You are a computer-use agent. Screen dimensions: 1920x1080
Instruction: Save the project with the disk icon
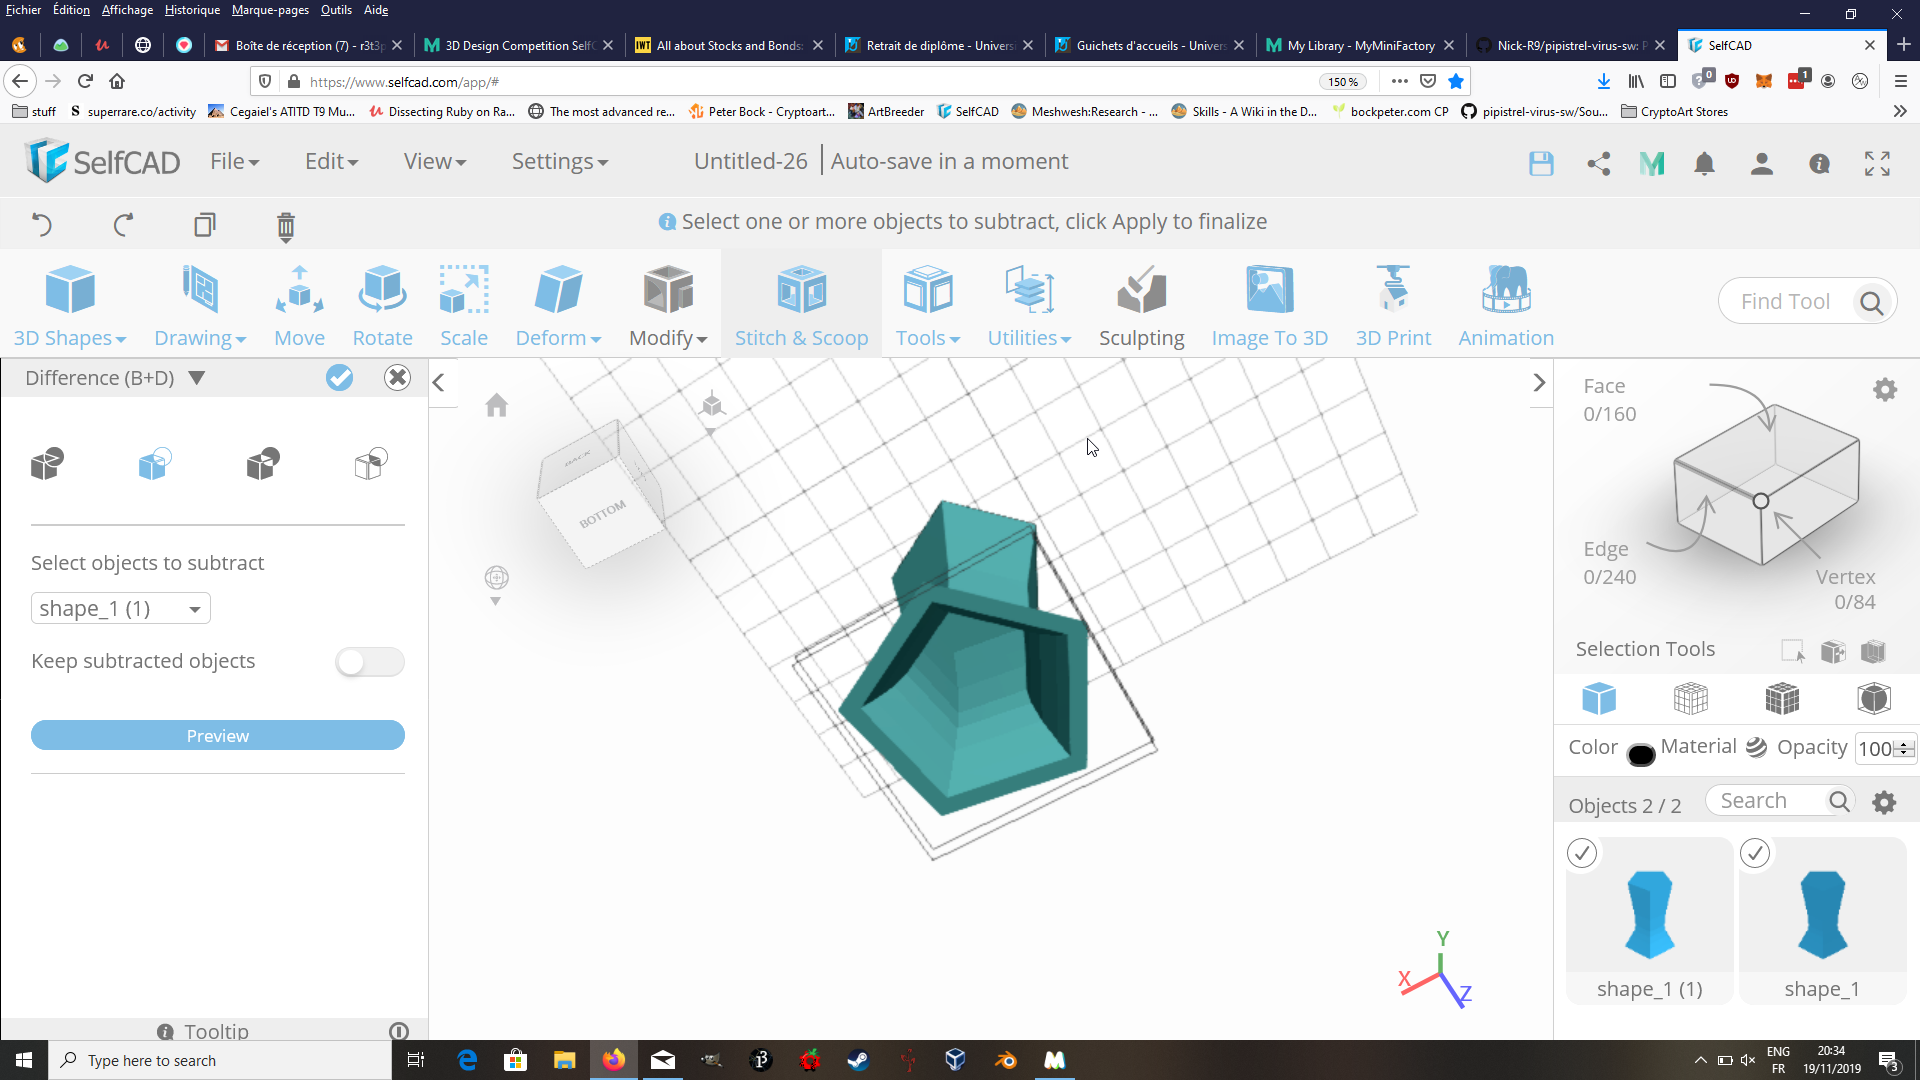[x=1541, y=163]
